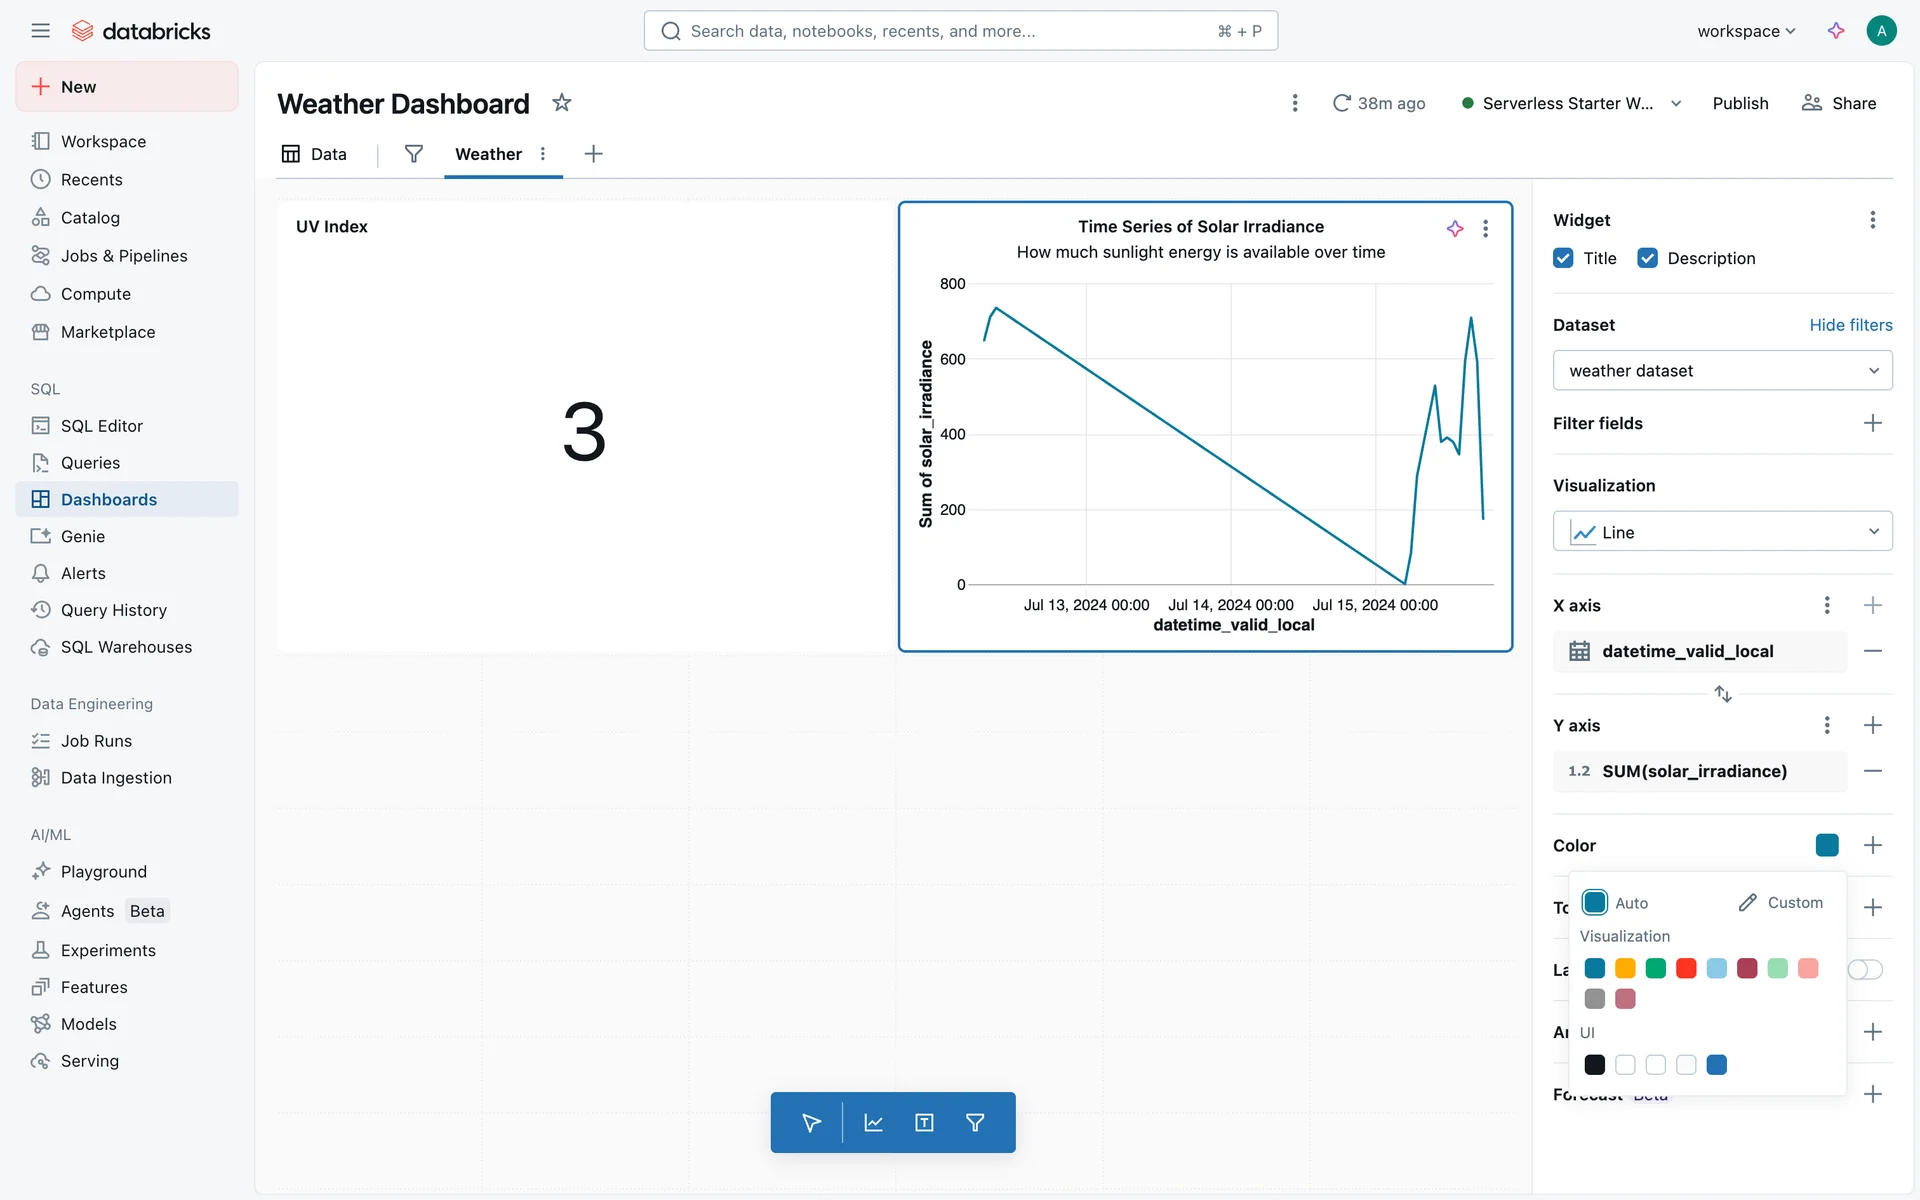Open the weather dataset dropdown
The width and height of the screenshot is (1920, 1200).
pos(1722,371)
